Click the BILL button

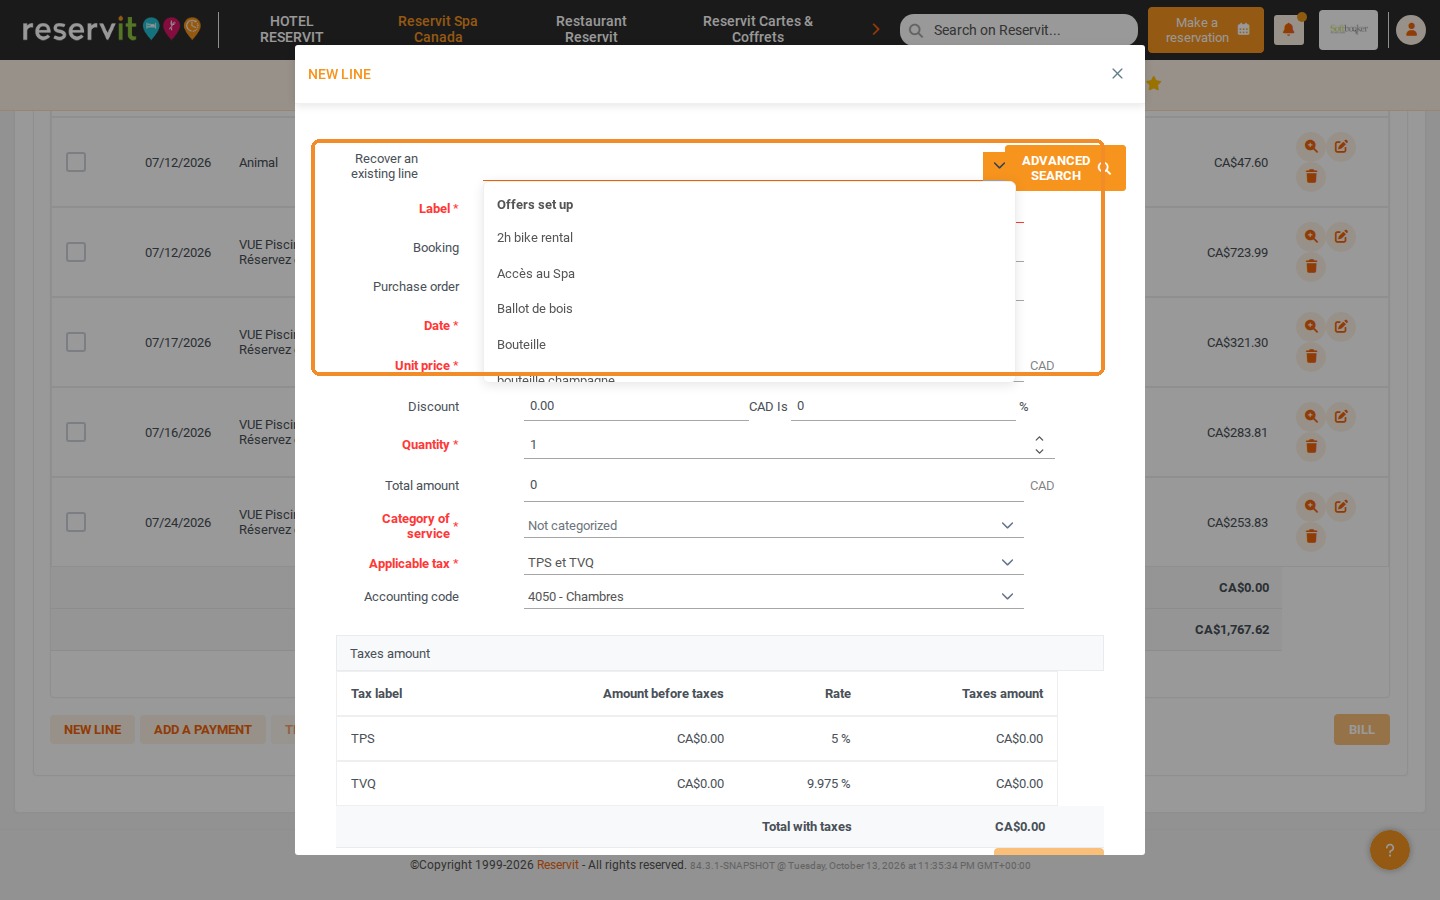[1361, 730]
